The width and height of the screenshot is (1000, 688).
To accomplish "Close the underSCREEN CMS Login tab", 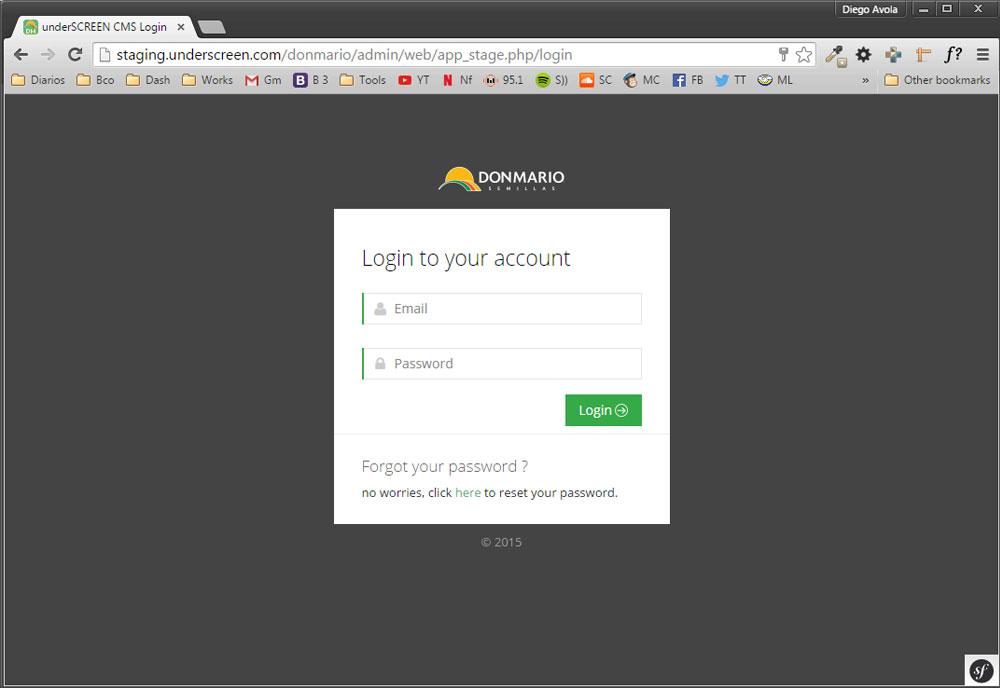I will coord(181,27).
